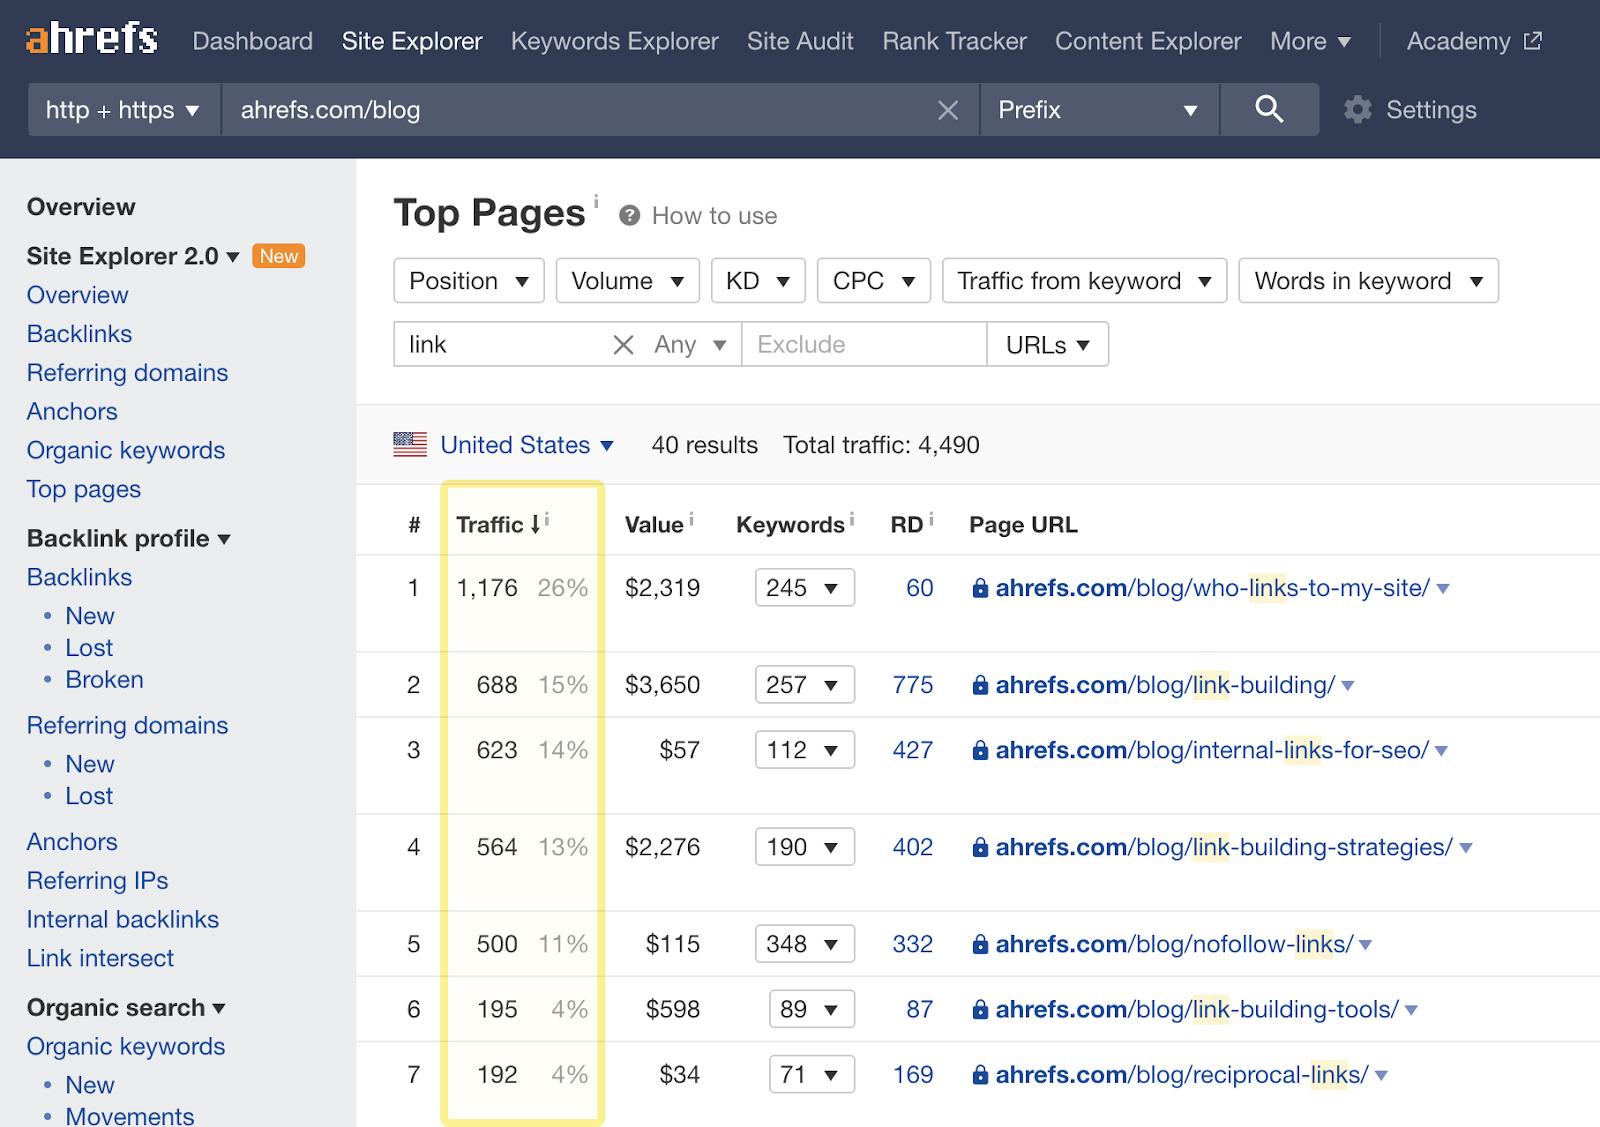This screenshot has width=1600, height=1127.
Task: Click the ahrefs logo
Action: click(90, 39)
